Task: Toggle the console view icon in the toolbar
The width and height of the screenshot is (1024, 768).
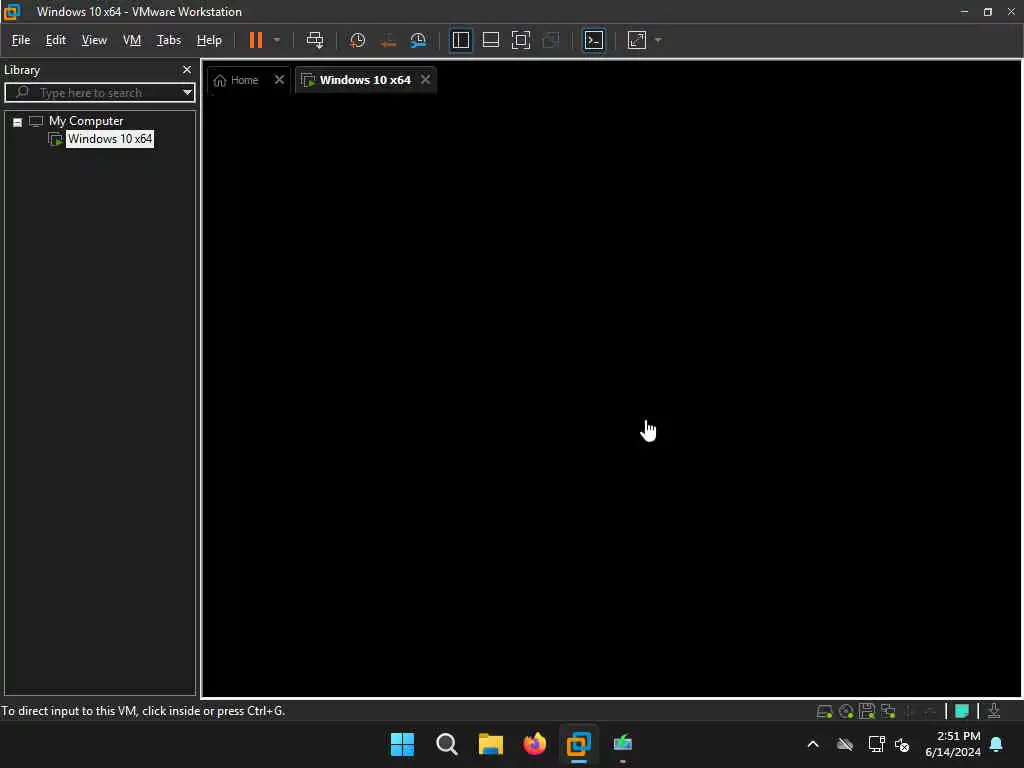Action: point(594,40)
